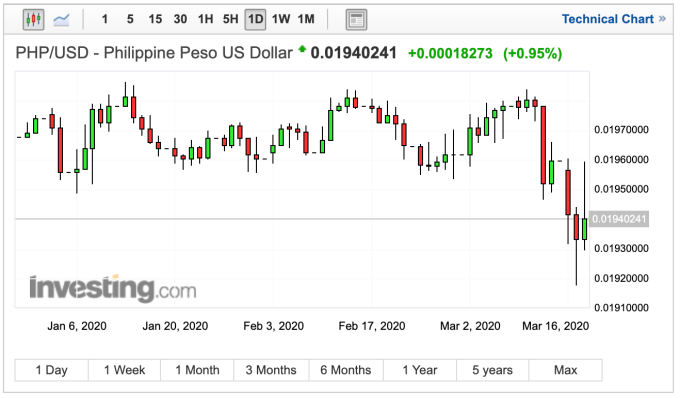Choose the 5H interval

[x=231, y=20]
